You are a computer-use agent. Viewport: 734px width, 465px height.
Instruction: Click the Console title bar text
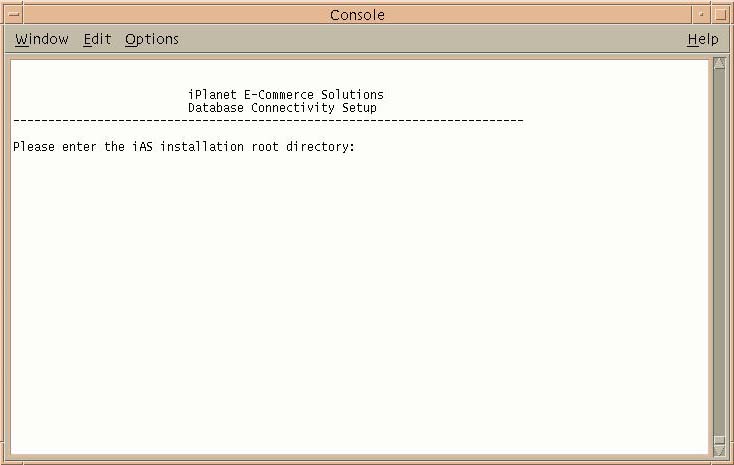pyautogui.click(x=357, y=15)
